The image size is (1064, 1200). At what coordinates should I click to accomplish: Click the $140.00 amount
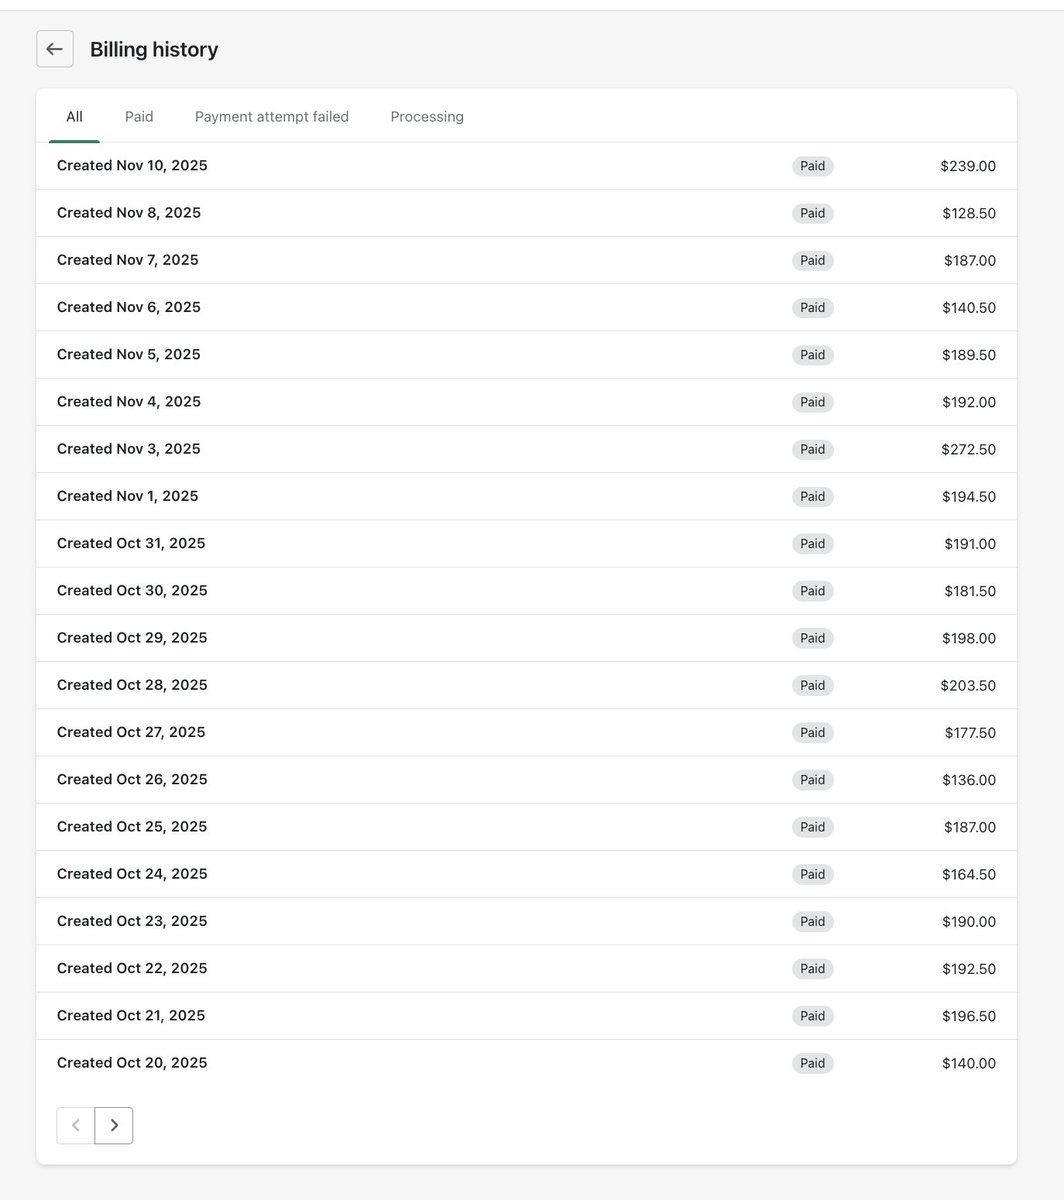coord(969,1063)
